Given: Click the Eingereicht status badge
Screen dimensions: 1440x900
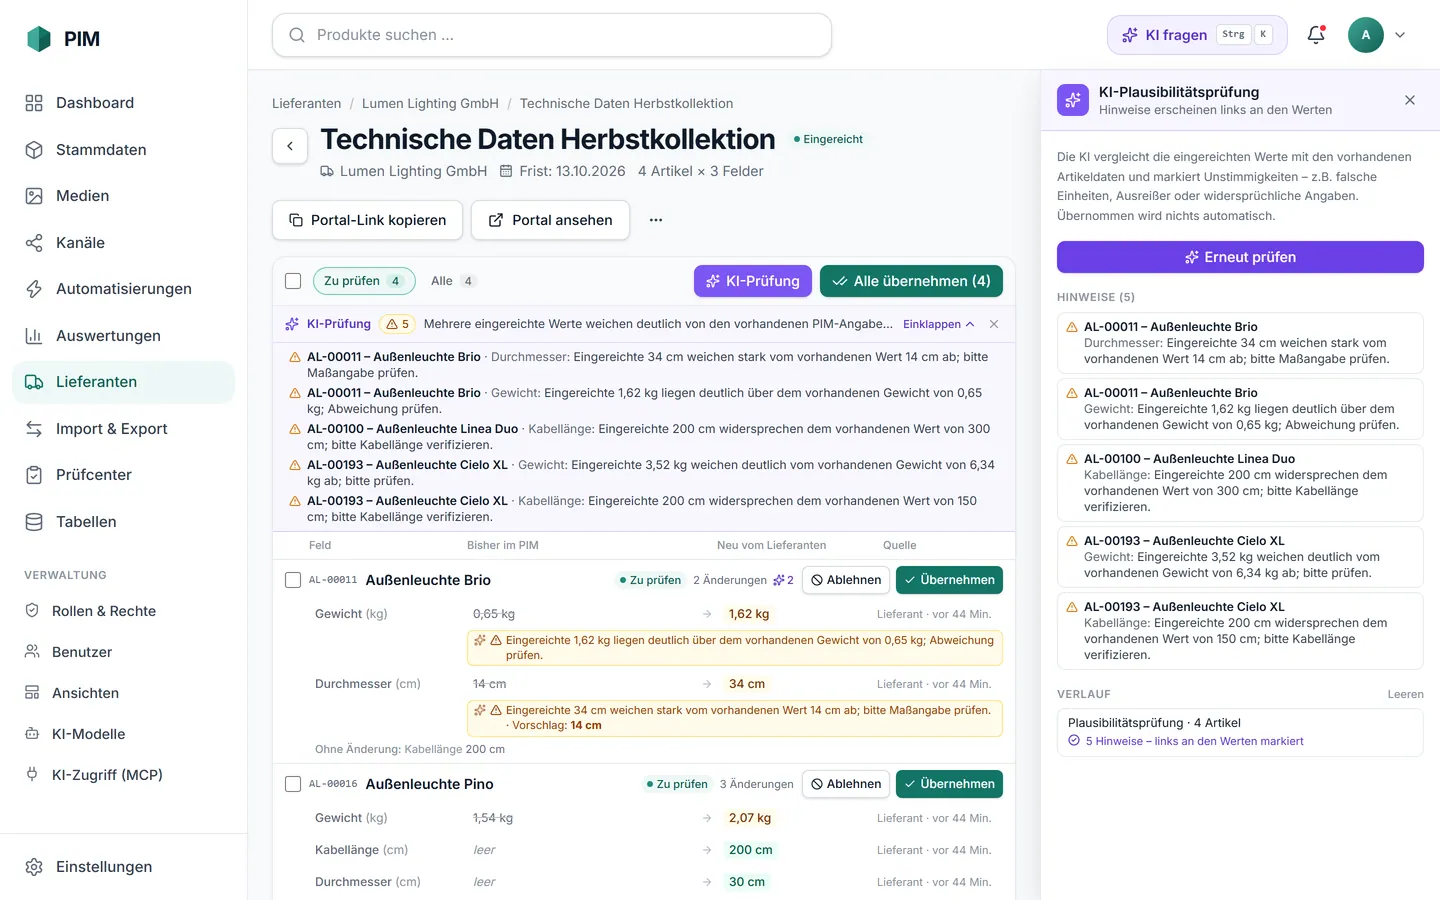Looking at the screenshot, I should pyautogui.click(x=828, y=139).
